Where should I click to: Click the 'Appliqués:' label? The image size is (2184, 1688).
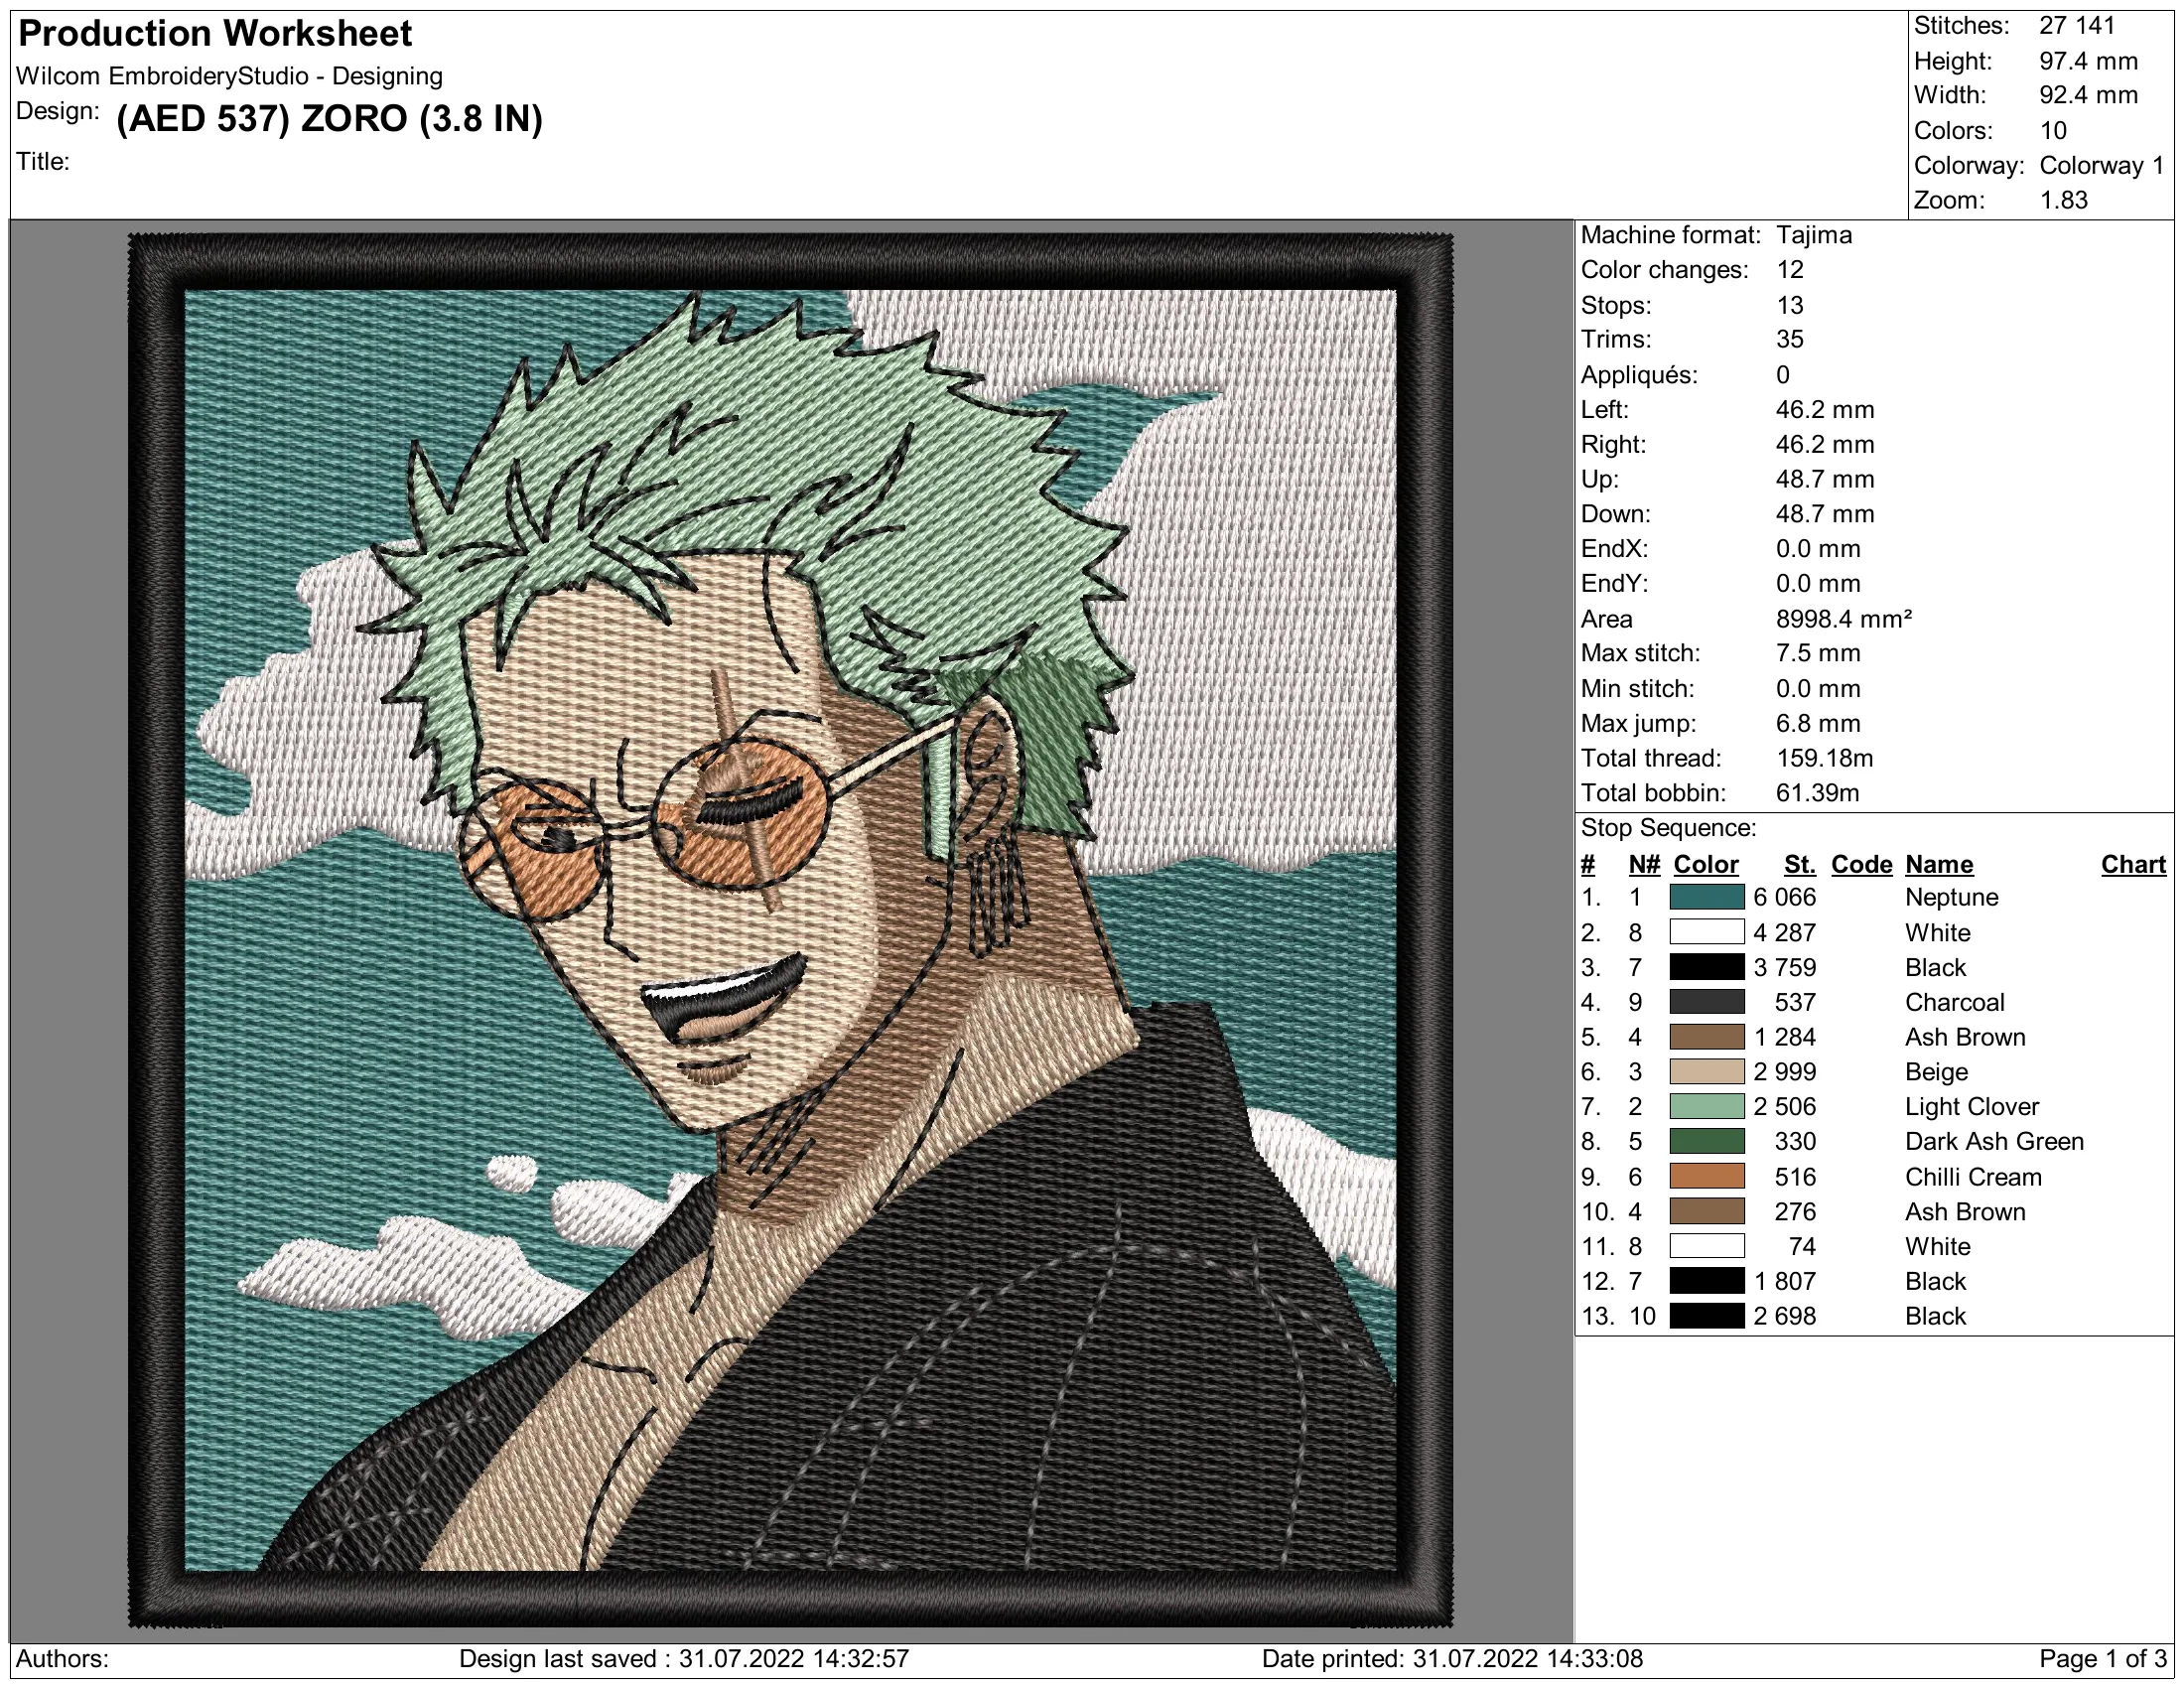1639,375
